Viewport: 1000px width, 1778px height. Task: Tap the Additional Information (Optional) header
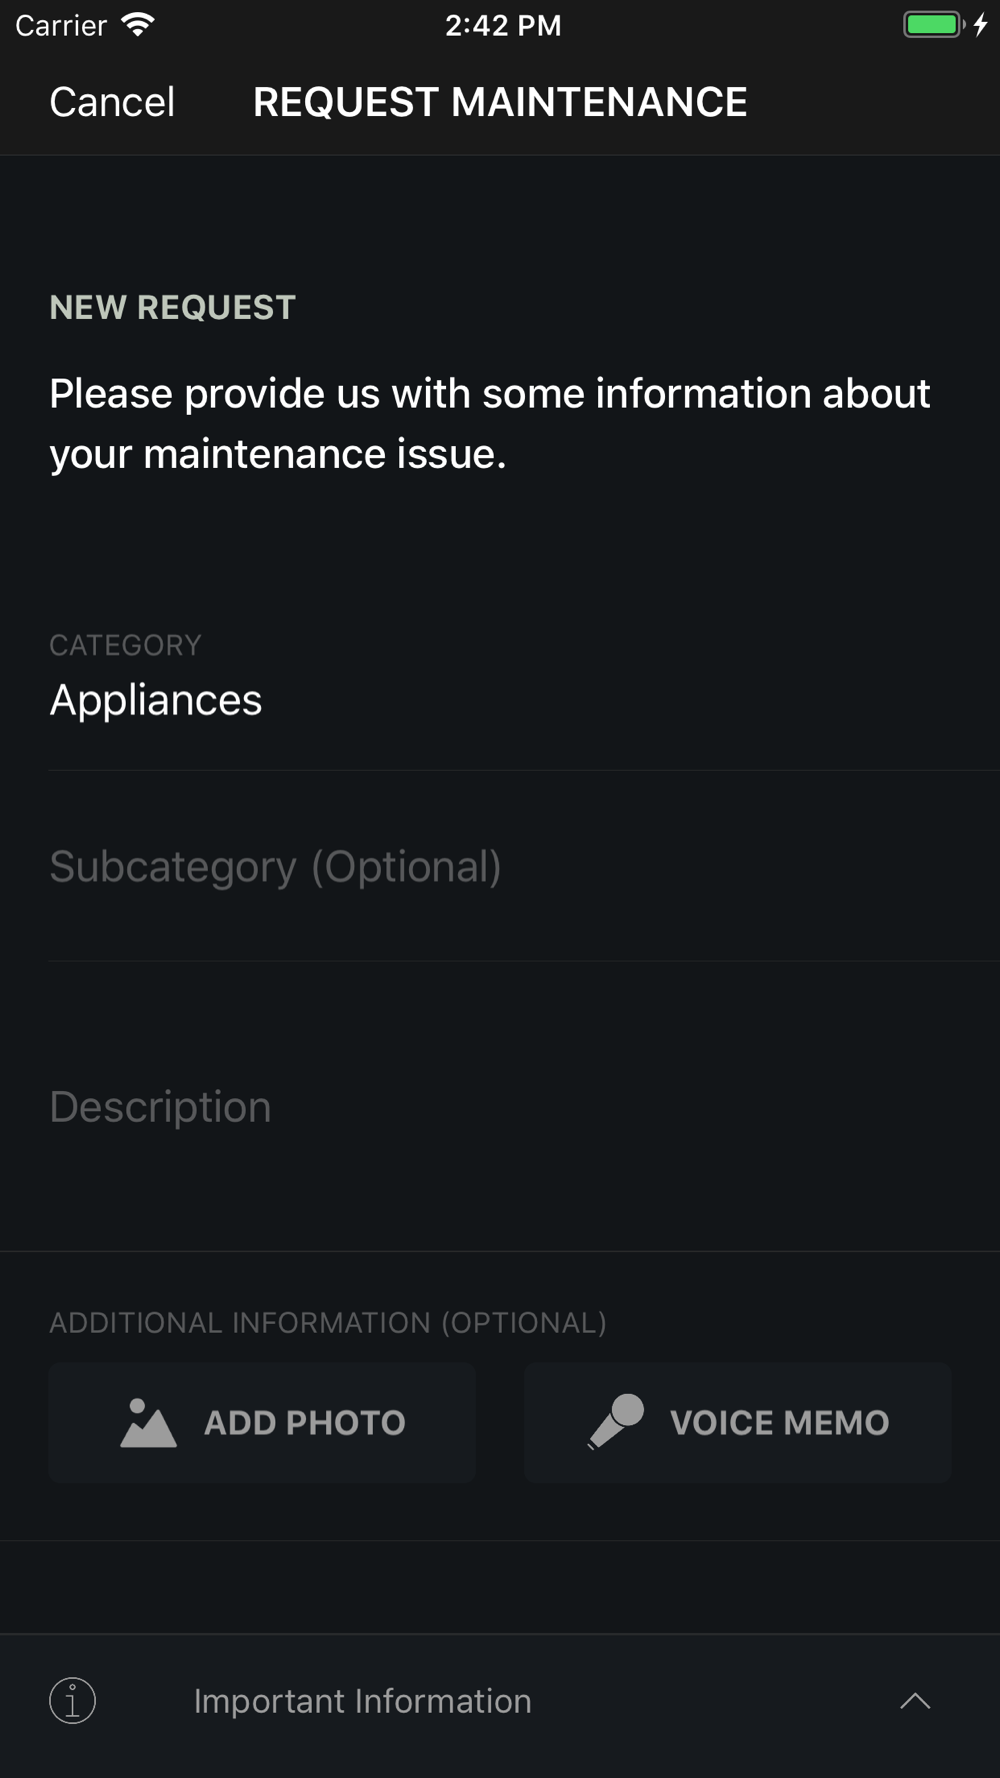coord(328,1323)
